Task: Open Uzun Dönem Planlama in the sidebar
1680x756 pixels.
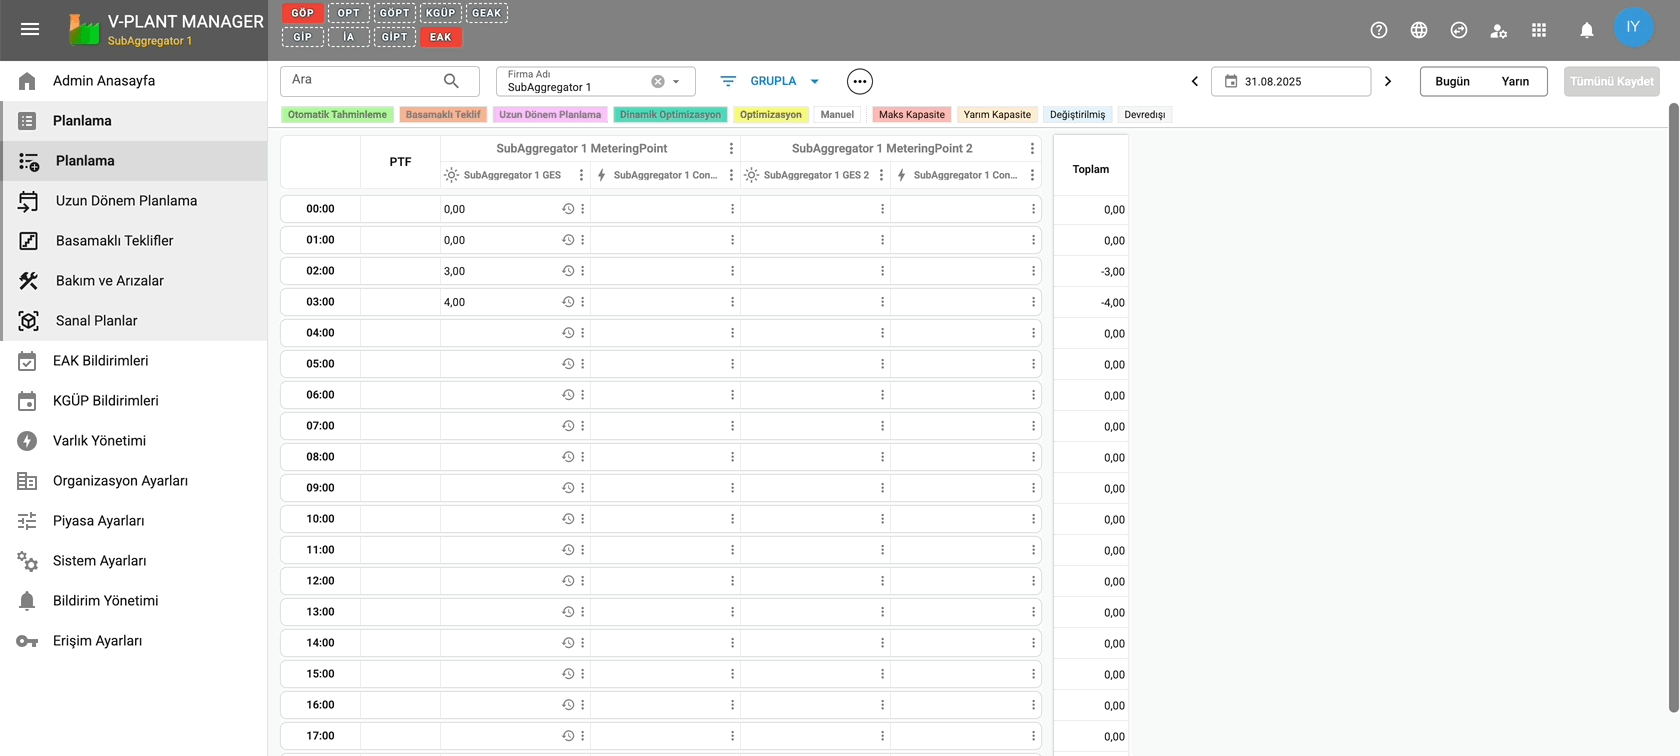Action: tap(126, 200)
